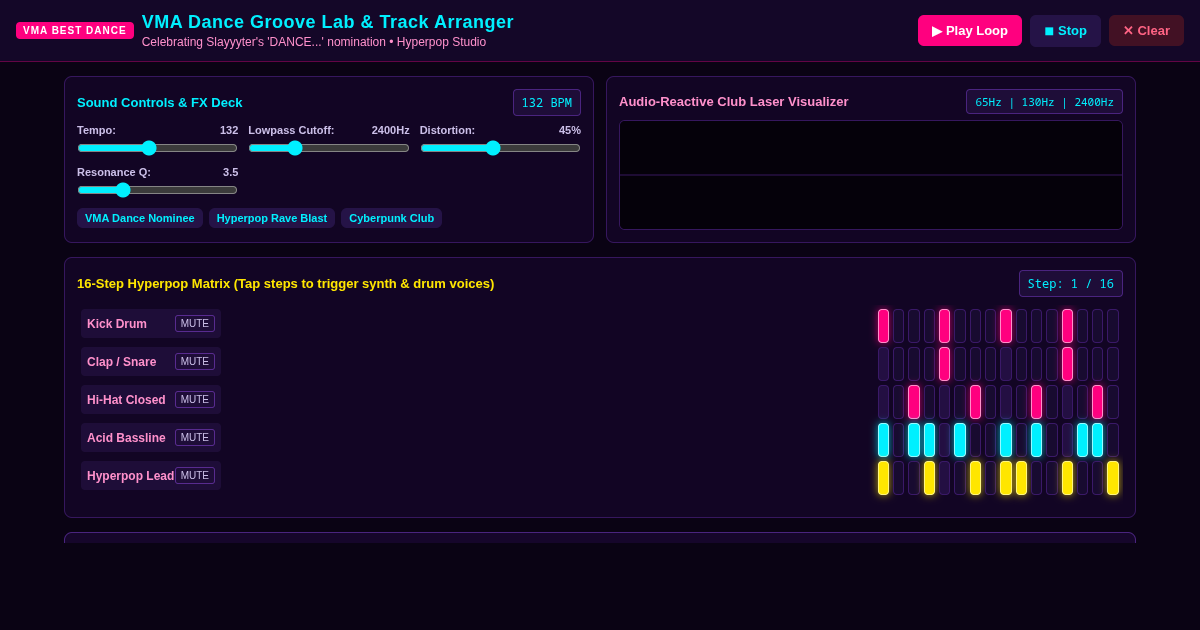Turn off Acid Bassline step 3
1200x630 pixels.
914,440
